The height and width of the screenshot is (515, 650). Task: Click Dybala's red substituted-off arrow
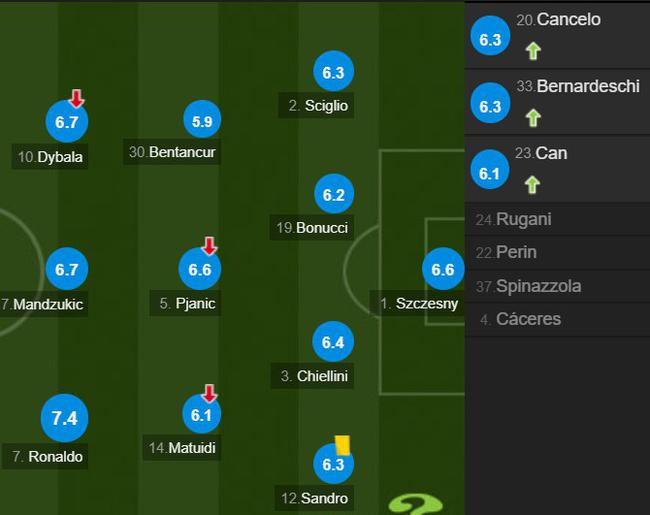pyautogui.click(x=76, y=99)
